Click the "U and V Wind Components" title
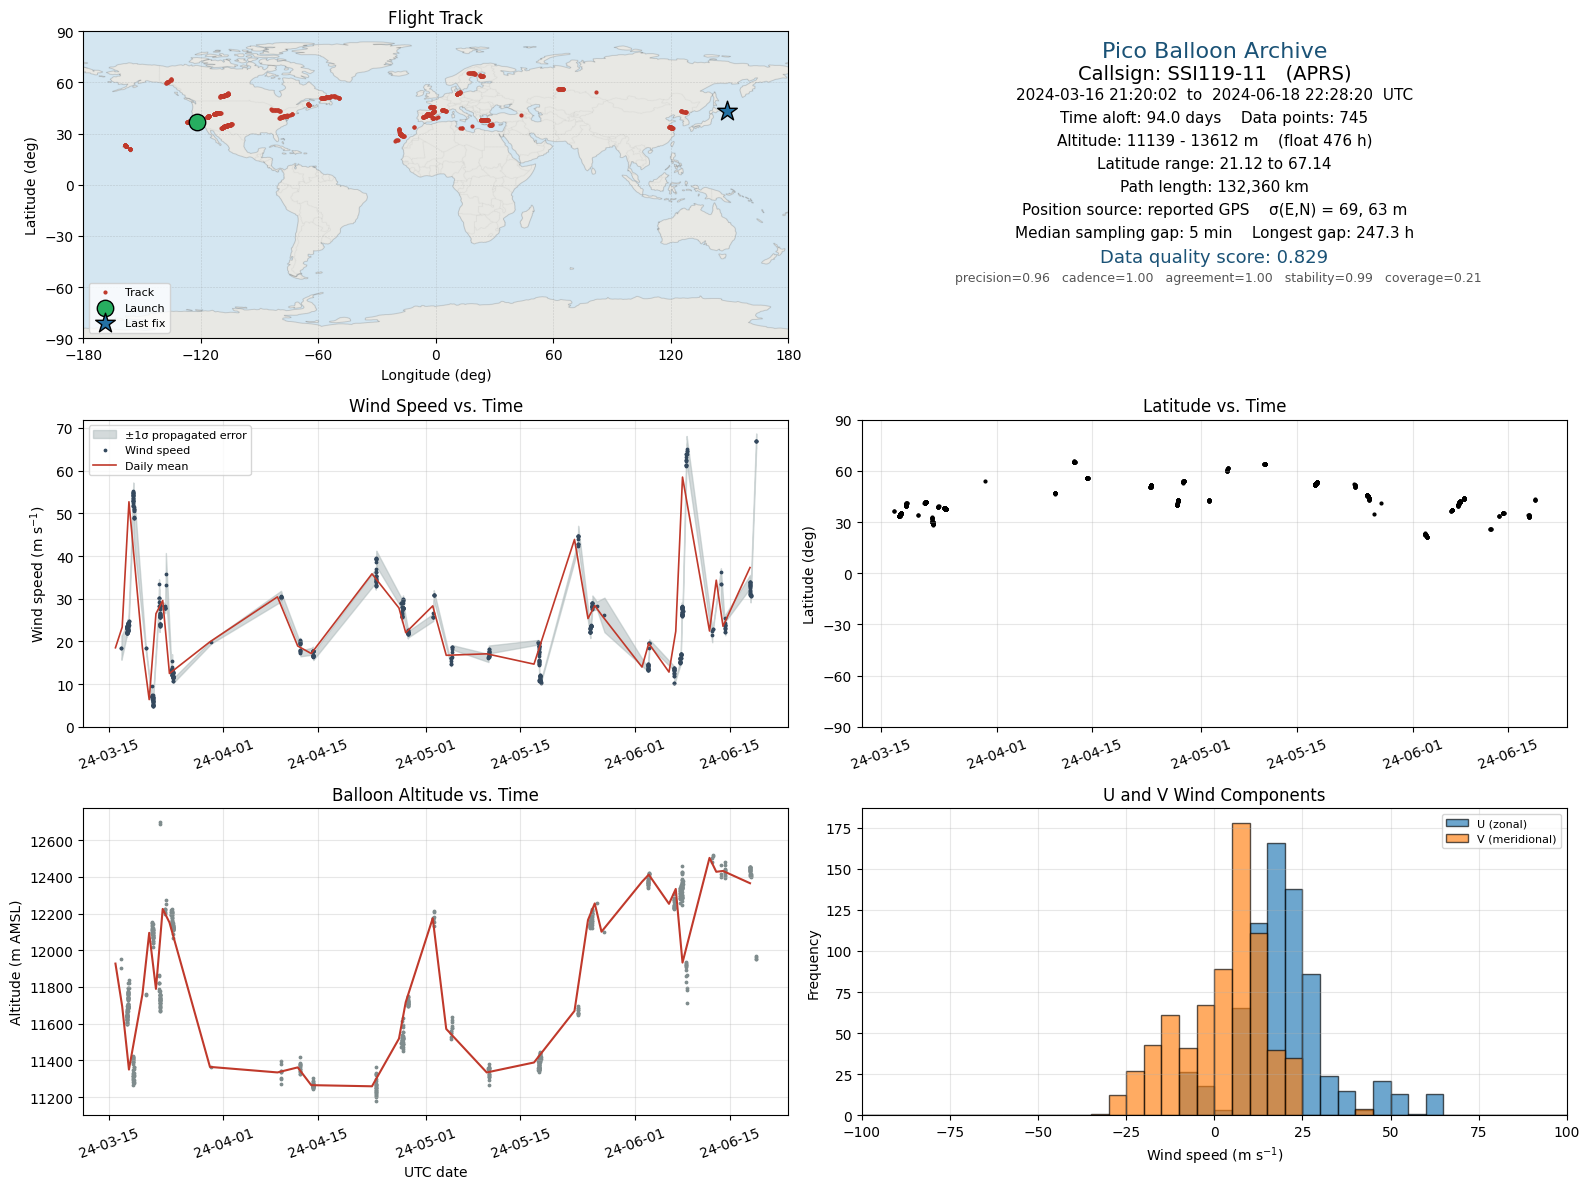The image size is (1589, 1189). (1214, 795)
